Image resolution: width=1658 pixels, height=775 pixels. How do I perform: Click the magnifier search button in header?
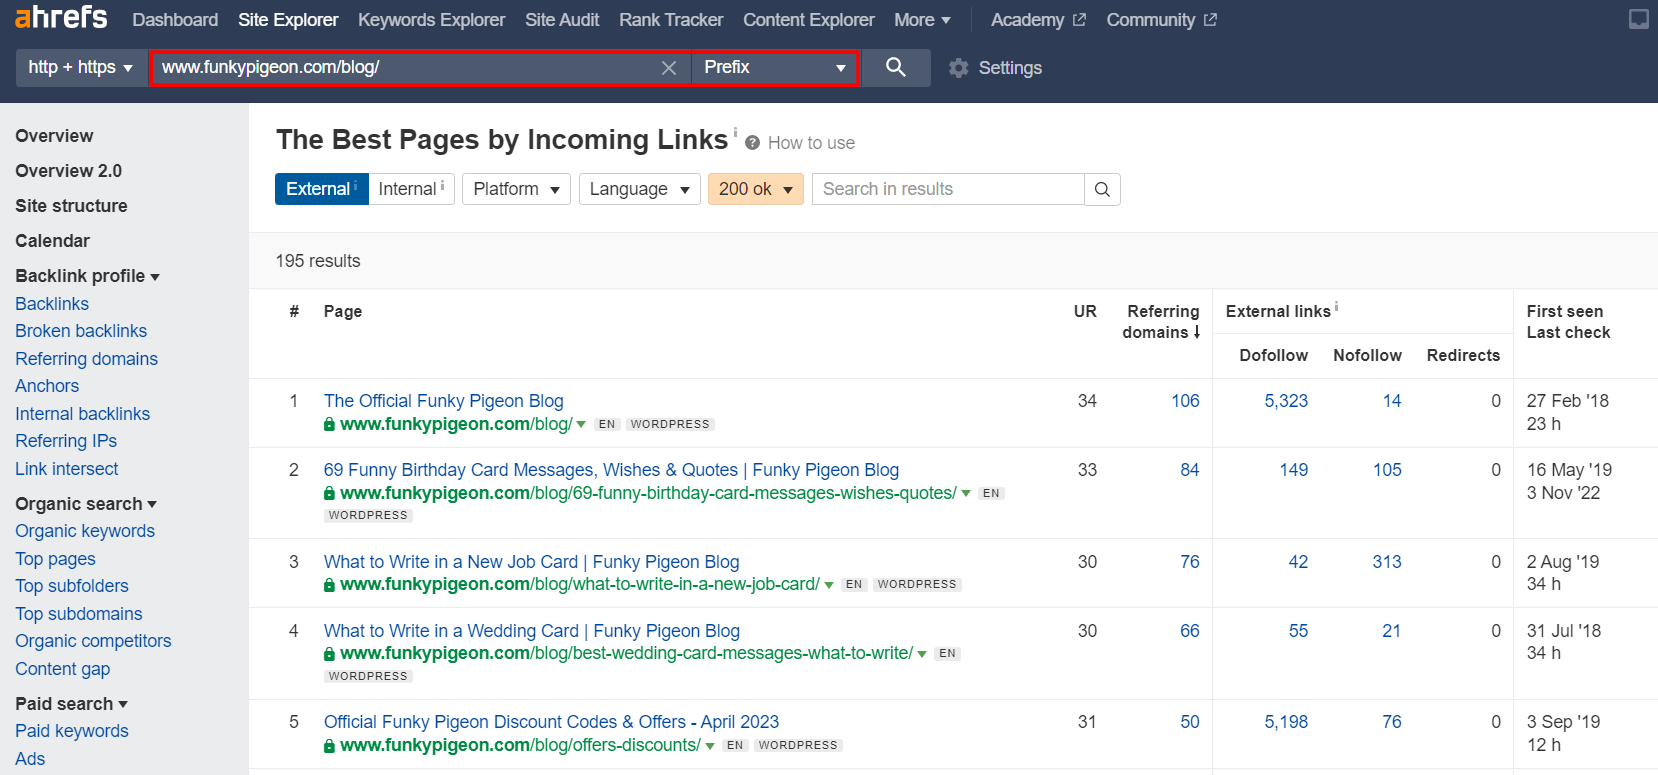(x=896, y=67)
